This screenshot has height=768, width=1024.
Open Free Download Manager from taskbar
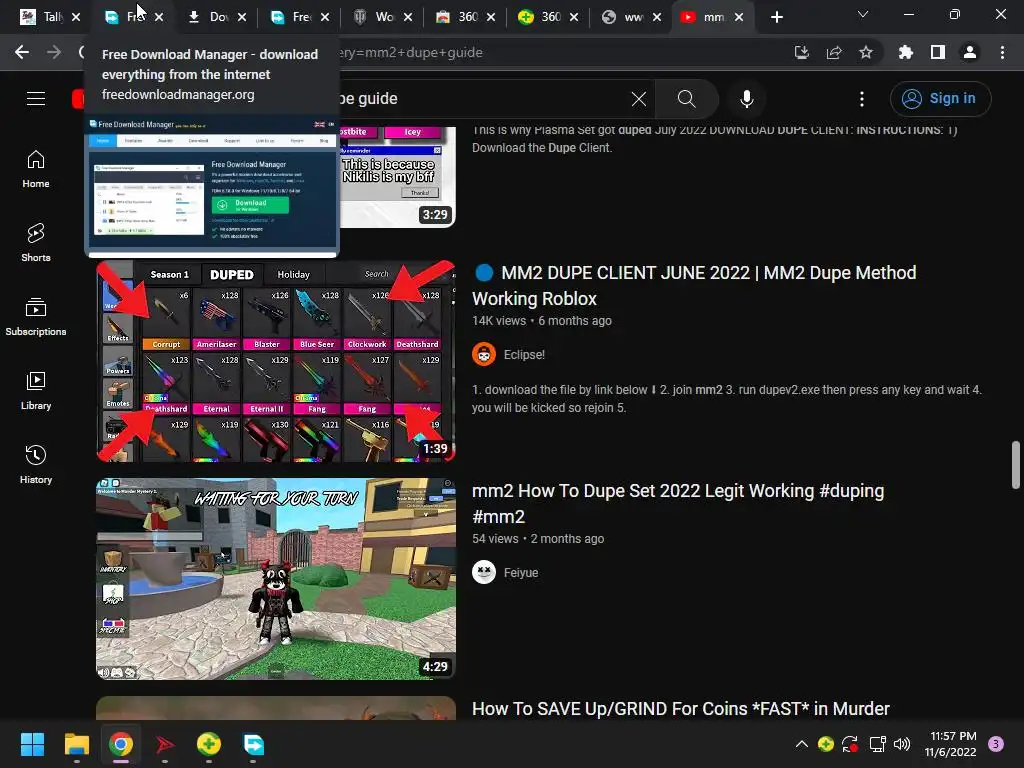(253, 744)
